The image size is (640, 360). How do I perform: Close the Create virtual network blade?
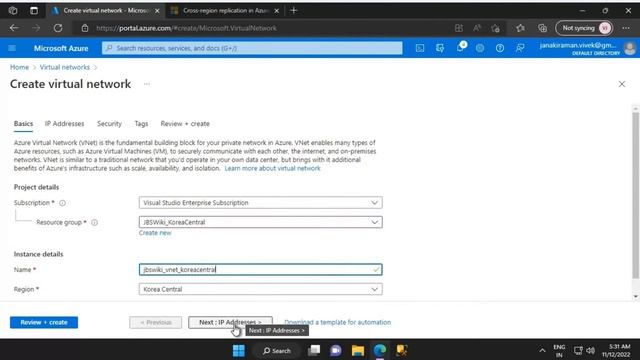[x=622, y=84]
